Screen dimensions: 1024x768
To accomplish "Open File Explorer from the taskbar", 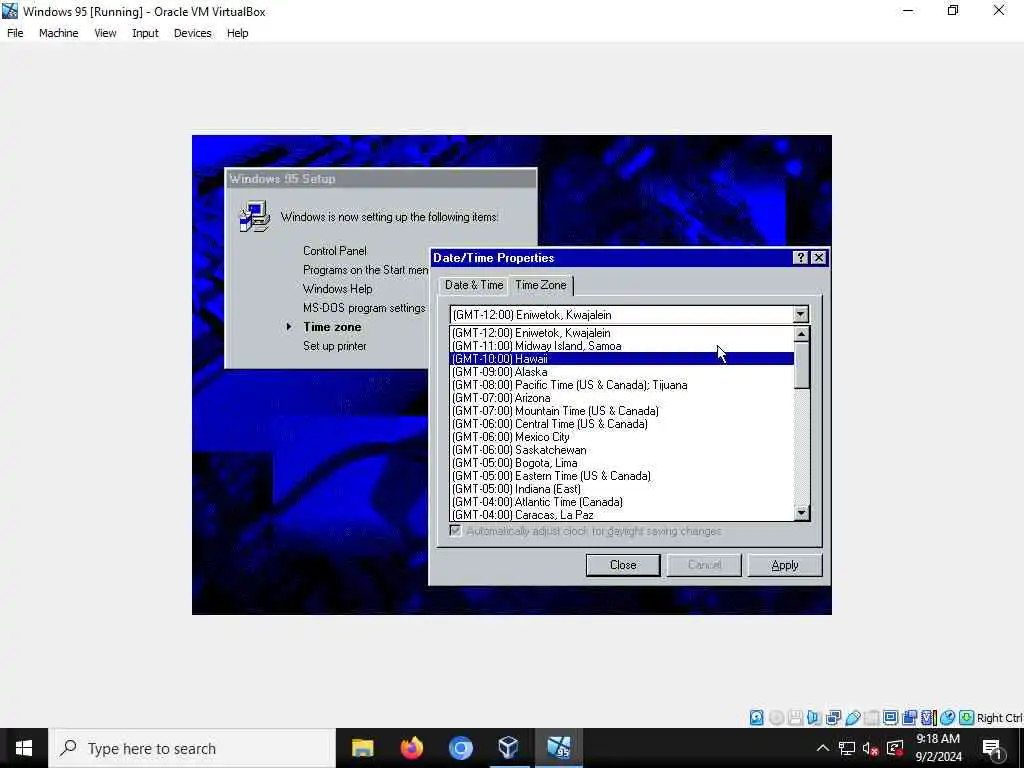I will 362,748.
